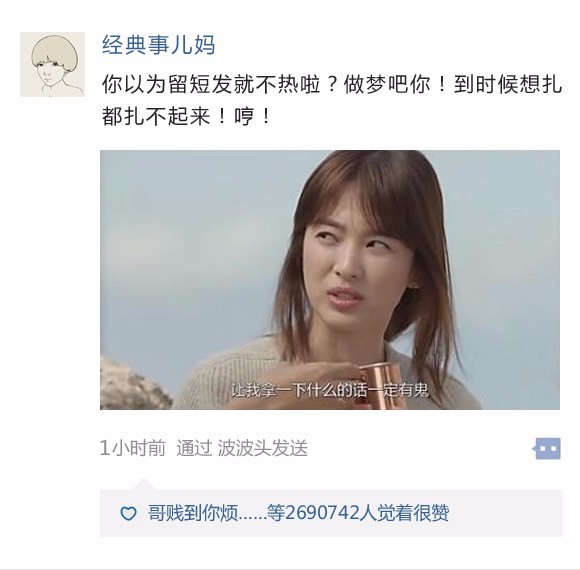
Task: Click the second text line 都扎不起来!哼!
Action: click(186, 117)
